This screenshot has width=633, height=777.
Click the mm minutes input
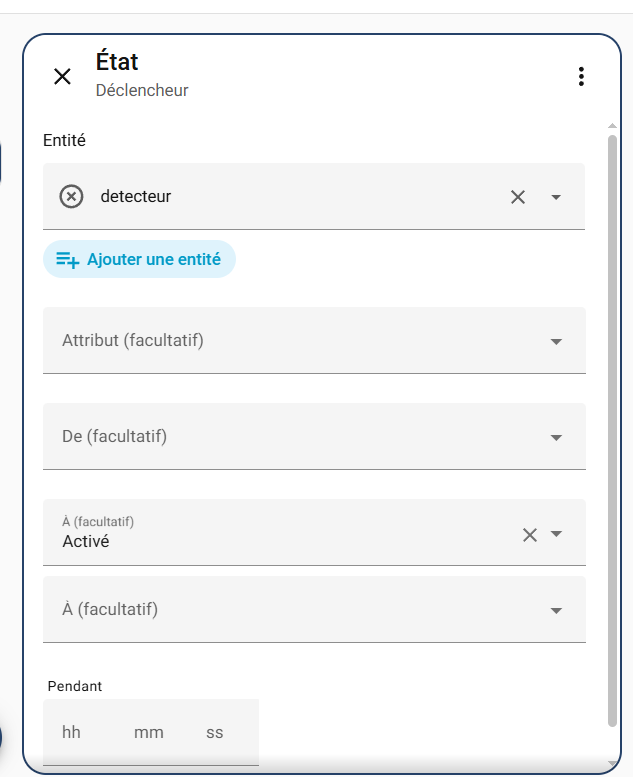(148, 733)
